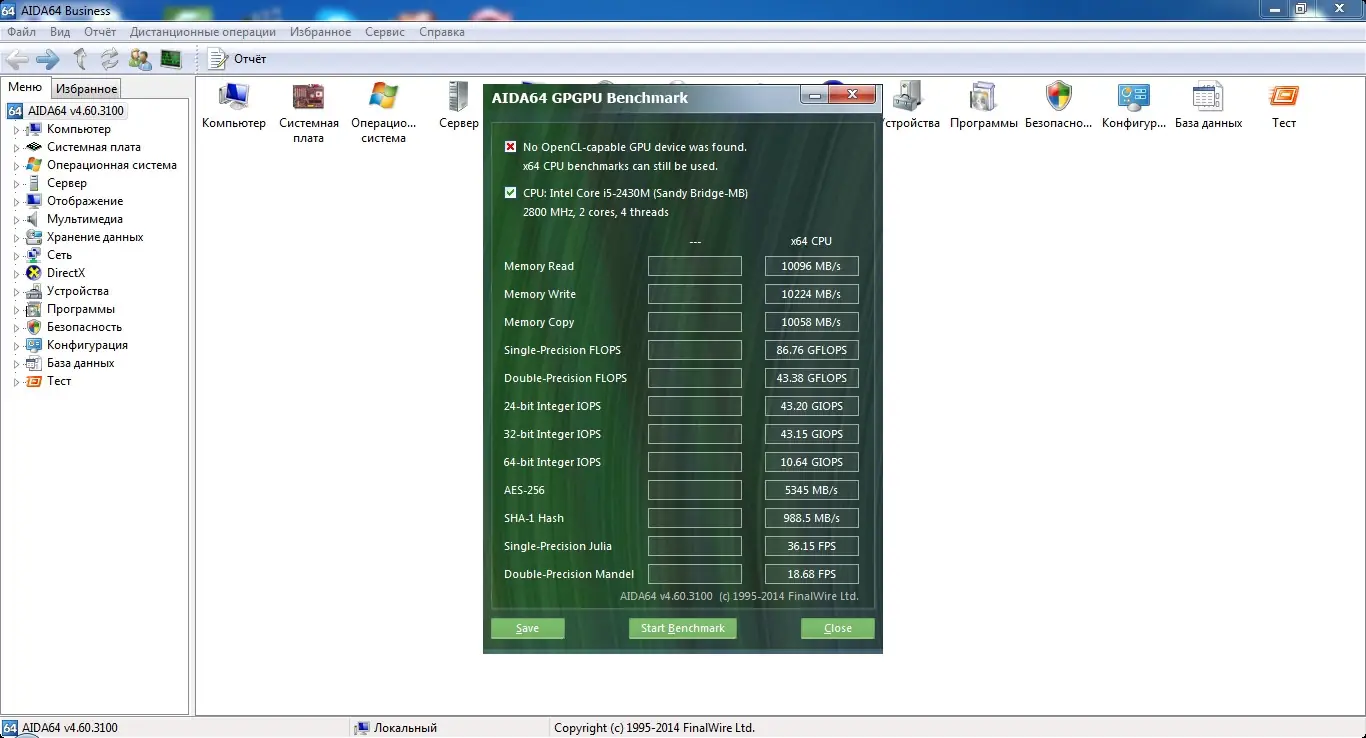Open the Файл menu
Image resolution: width=1366 pixels, height=738 pixels.
pyautogui.click(x=21, y=32)
